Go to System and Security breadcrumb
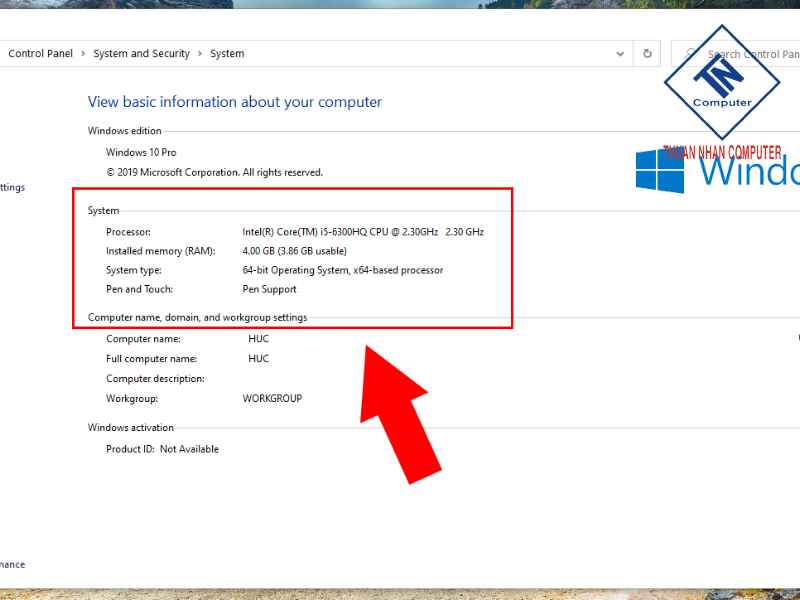This screenshot has width=800, height=600. point(141,54)
